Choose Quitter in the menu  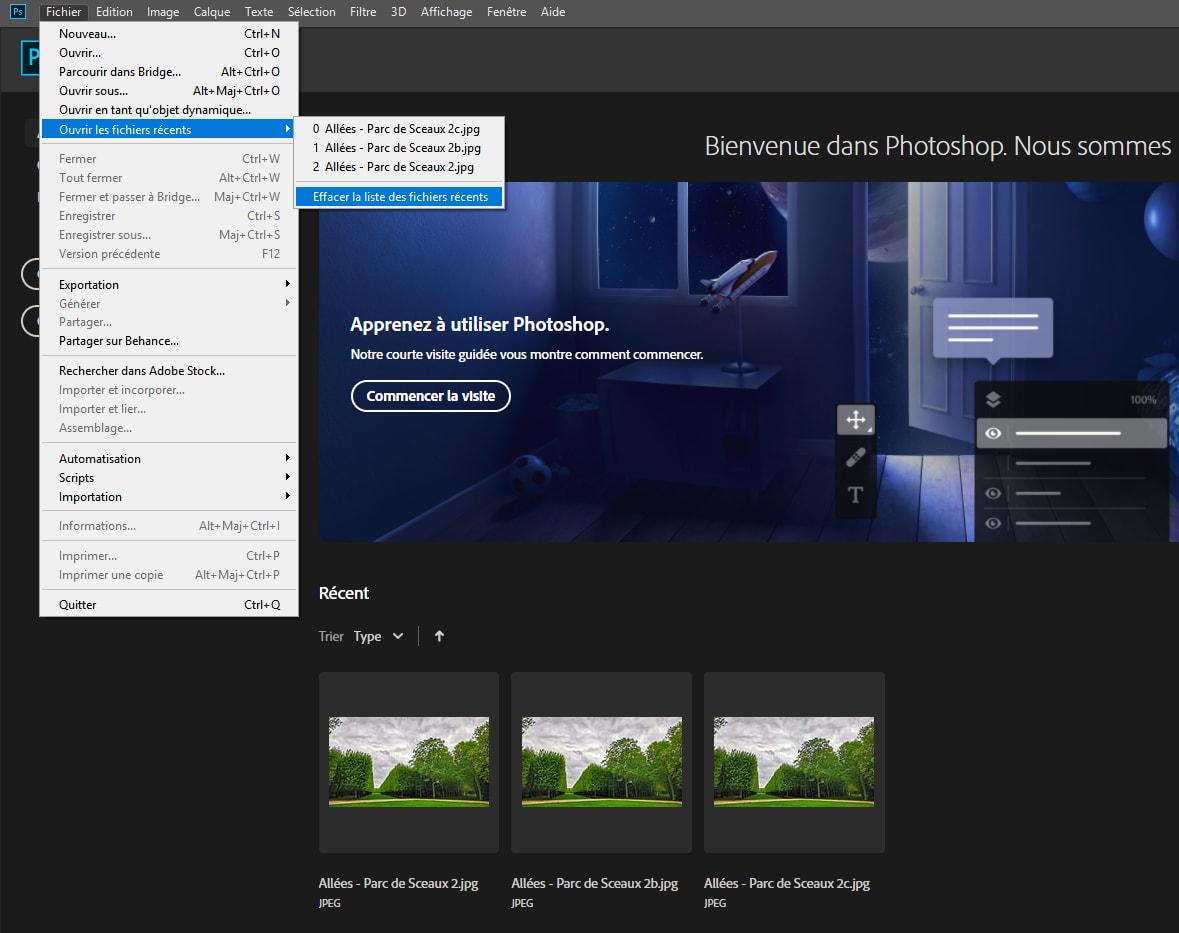click(169, 604)
